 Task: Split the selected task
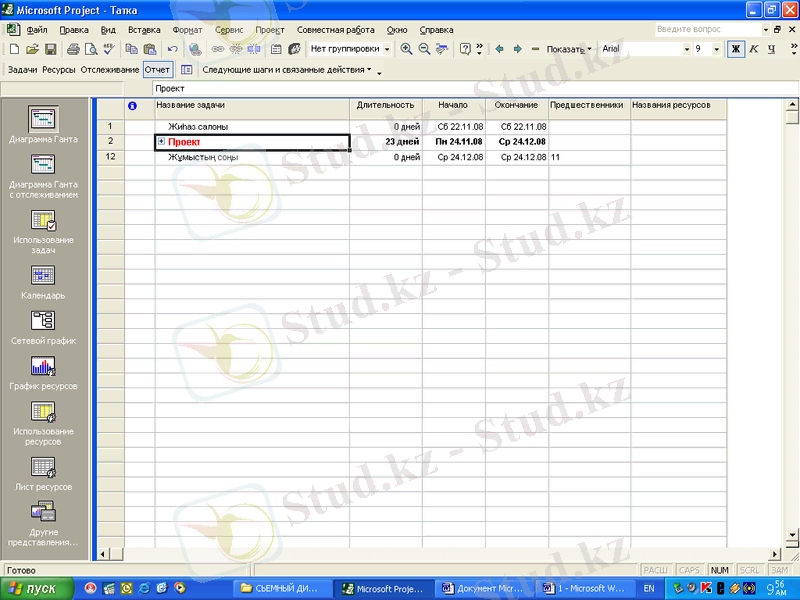254,49
